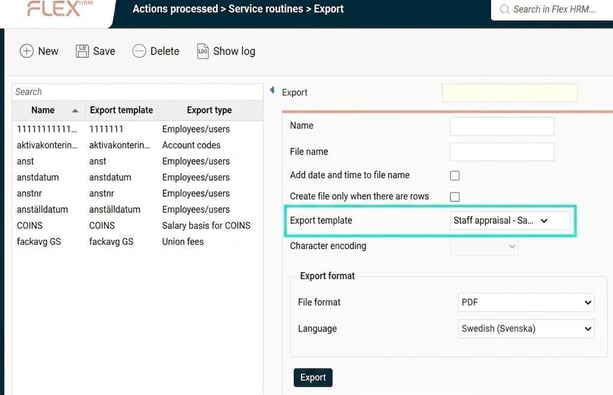Open the Export template dropdown
613x395 pixels.
tap(509, 221)
